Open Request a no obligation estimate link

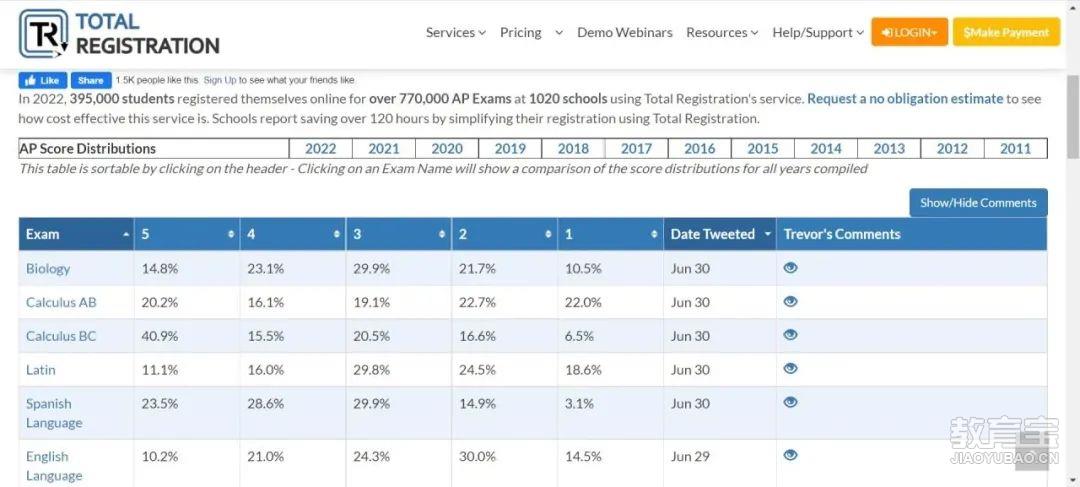click(x=905, y=99)
